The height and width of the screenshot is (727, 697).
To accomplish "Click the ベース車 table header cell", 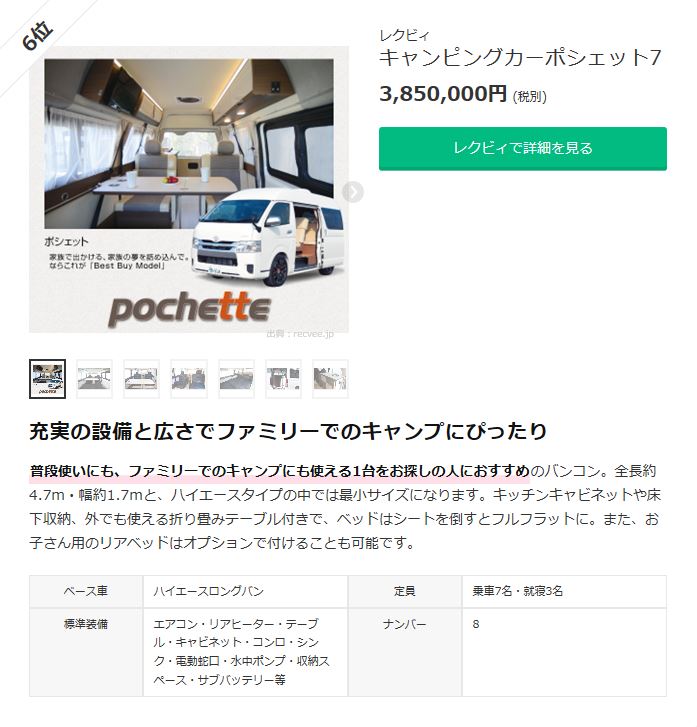I will click(x=86, y=591).
